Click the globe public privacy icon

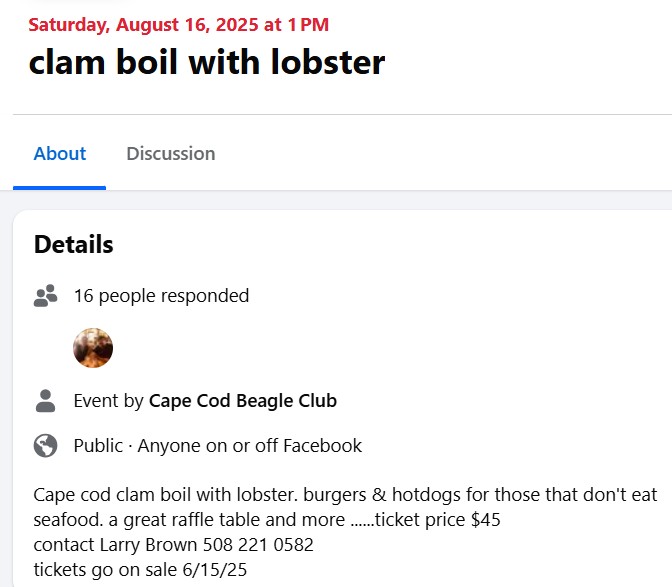[x=45, y=446]
